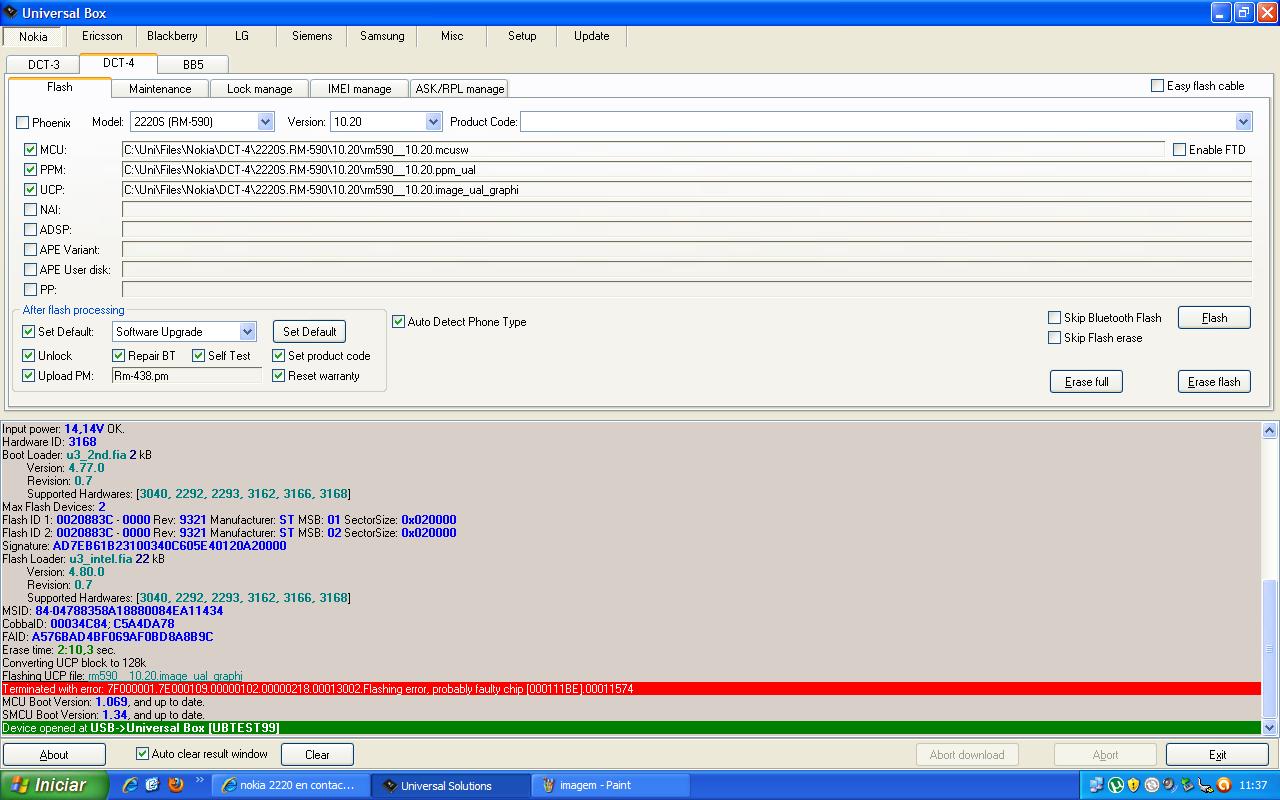Enable the FTD checkbox
Image resolution: width=1280 pixels, height=800 pixels.
coord(1180,150)
